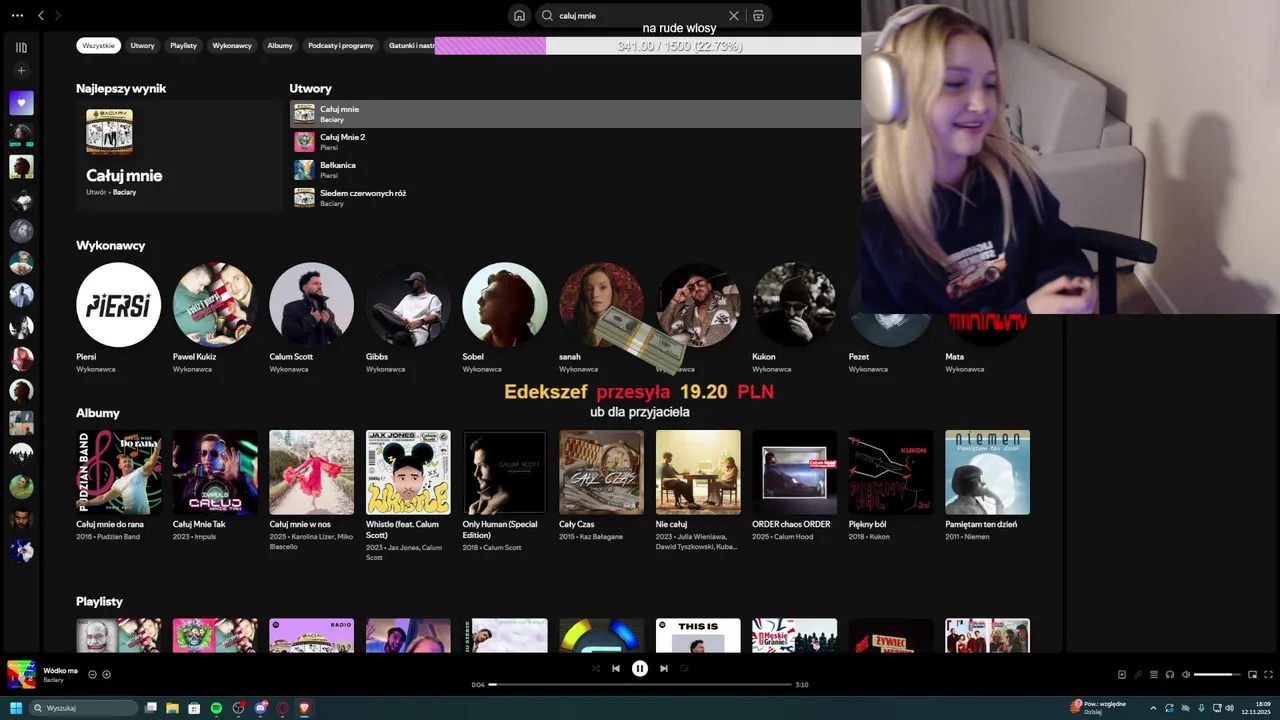
Task: Switch to the Playlisty filter
Action: tap(183, 45)
